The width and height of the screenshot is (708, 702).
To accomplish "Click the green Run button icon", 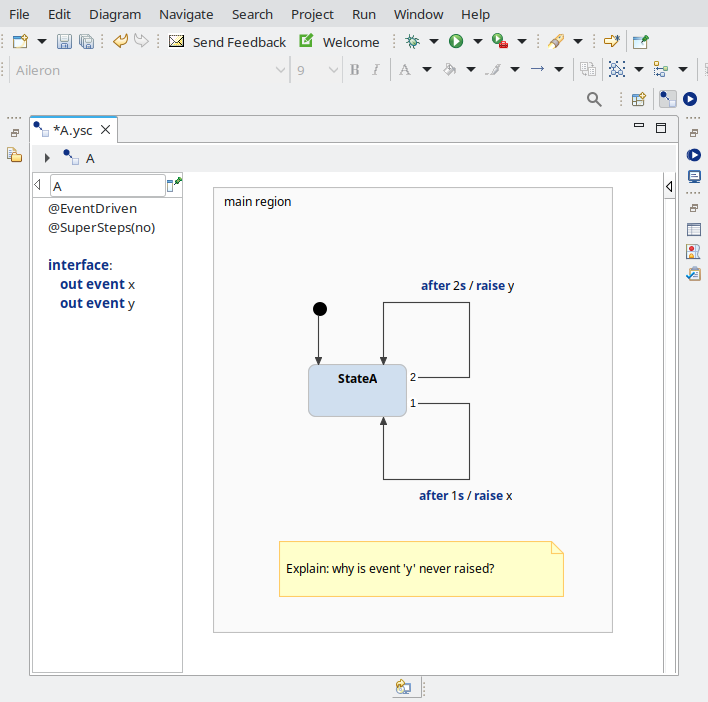I will (x=456, y=42).
